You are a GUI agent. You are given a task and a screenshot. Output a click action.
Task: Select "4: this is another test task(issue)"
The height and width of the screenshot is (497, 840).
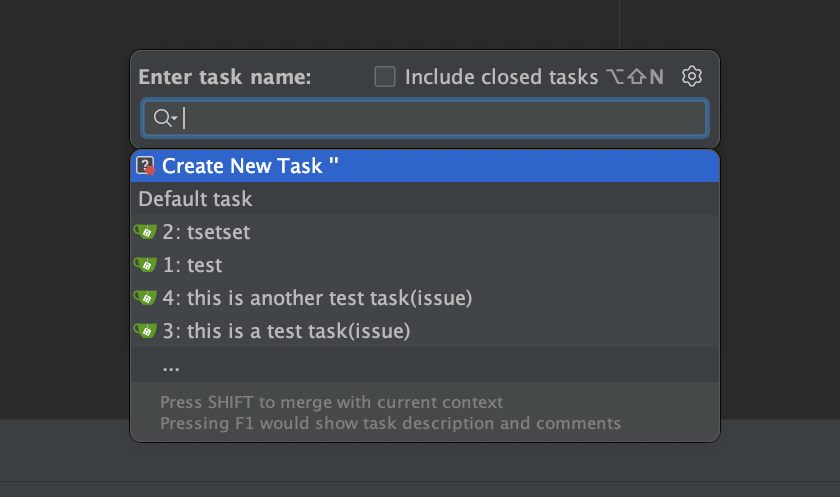coord(317,298)
